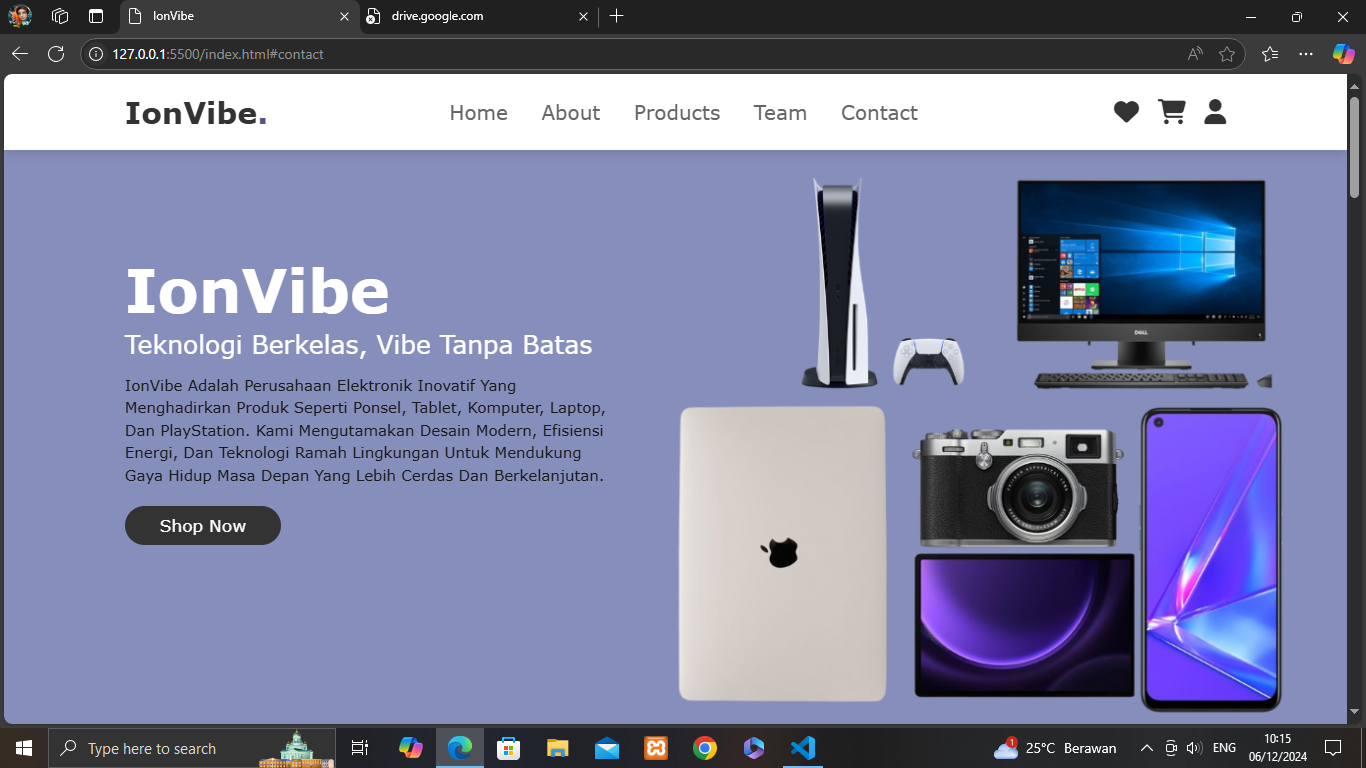The width and height of the screenshot is (1366, 768).
Task: Click the IonVibe logo link
Action: (195, 113)
